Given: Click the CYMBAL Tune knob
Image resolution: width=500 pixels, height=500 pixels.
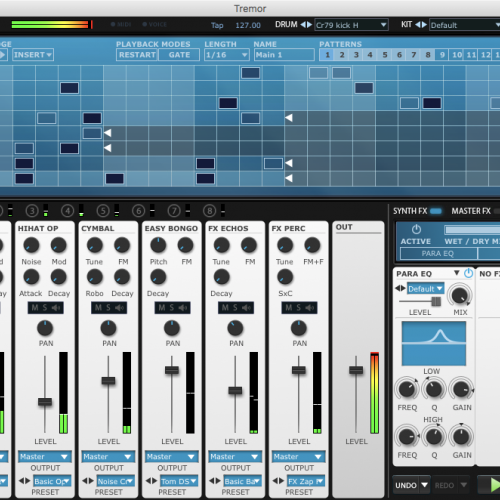Looking at the screenshot, I should point(95,245).
